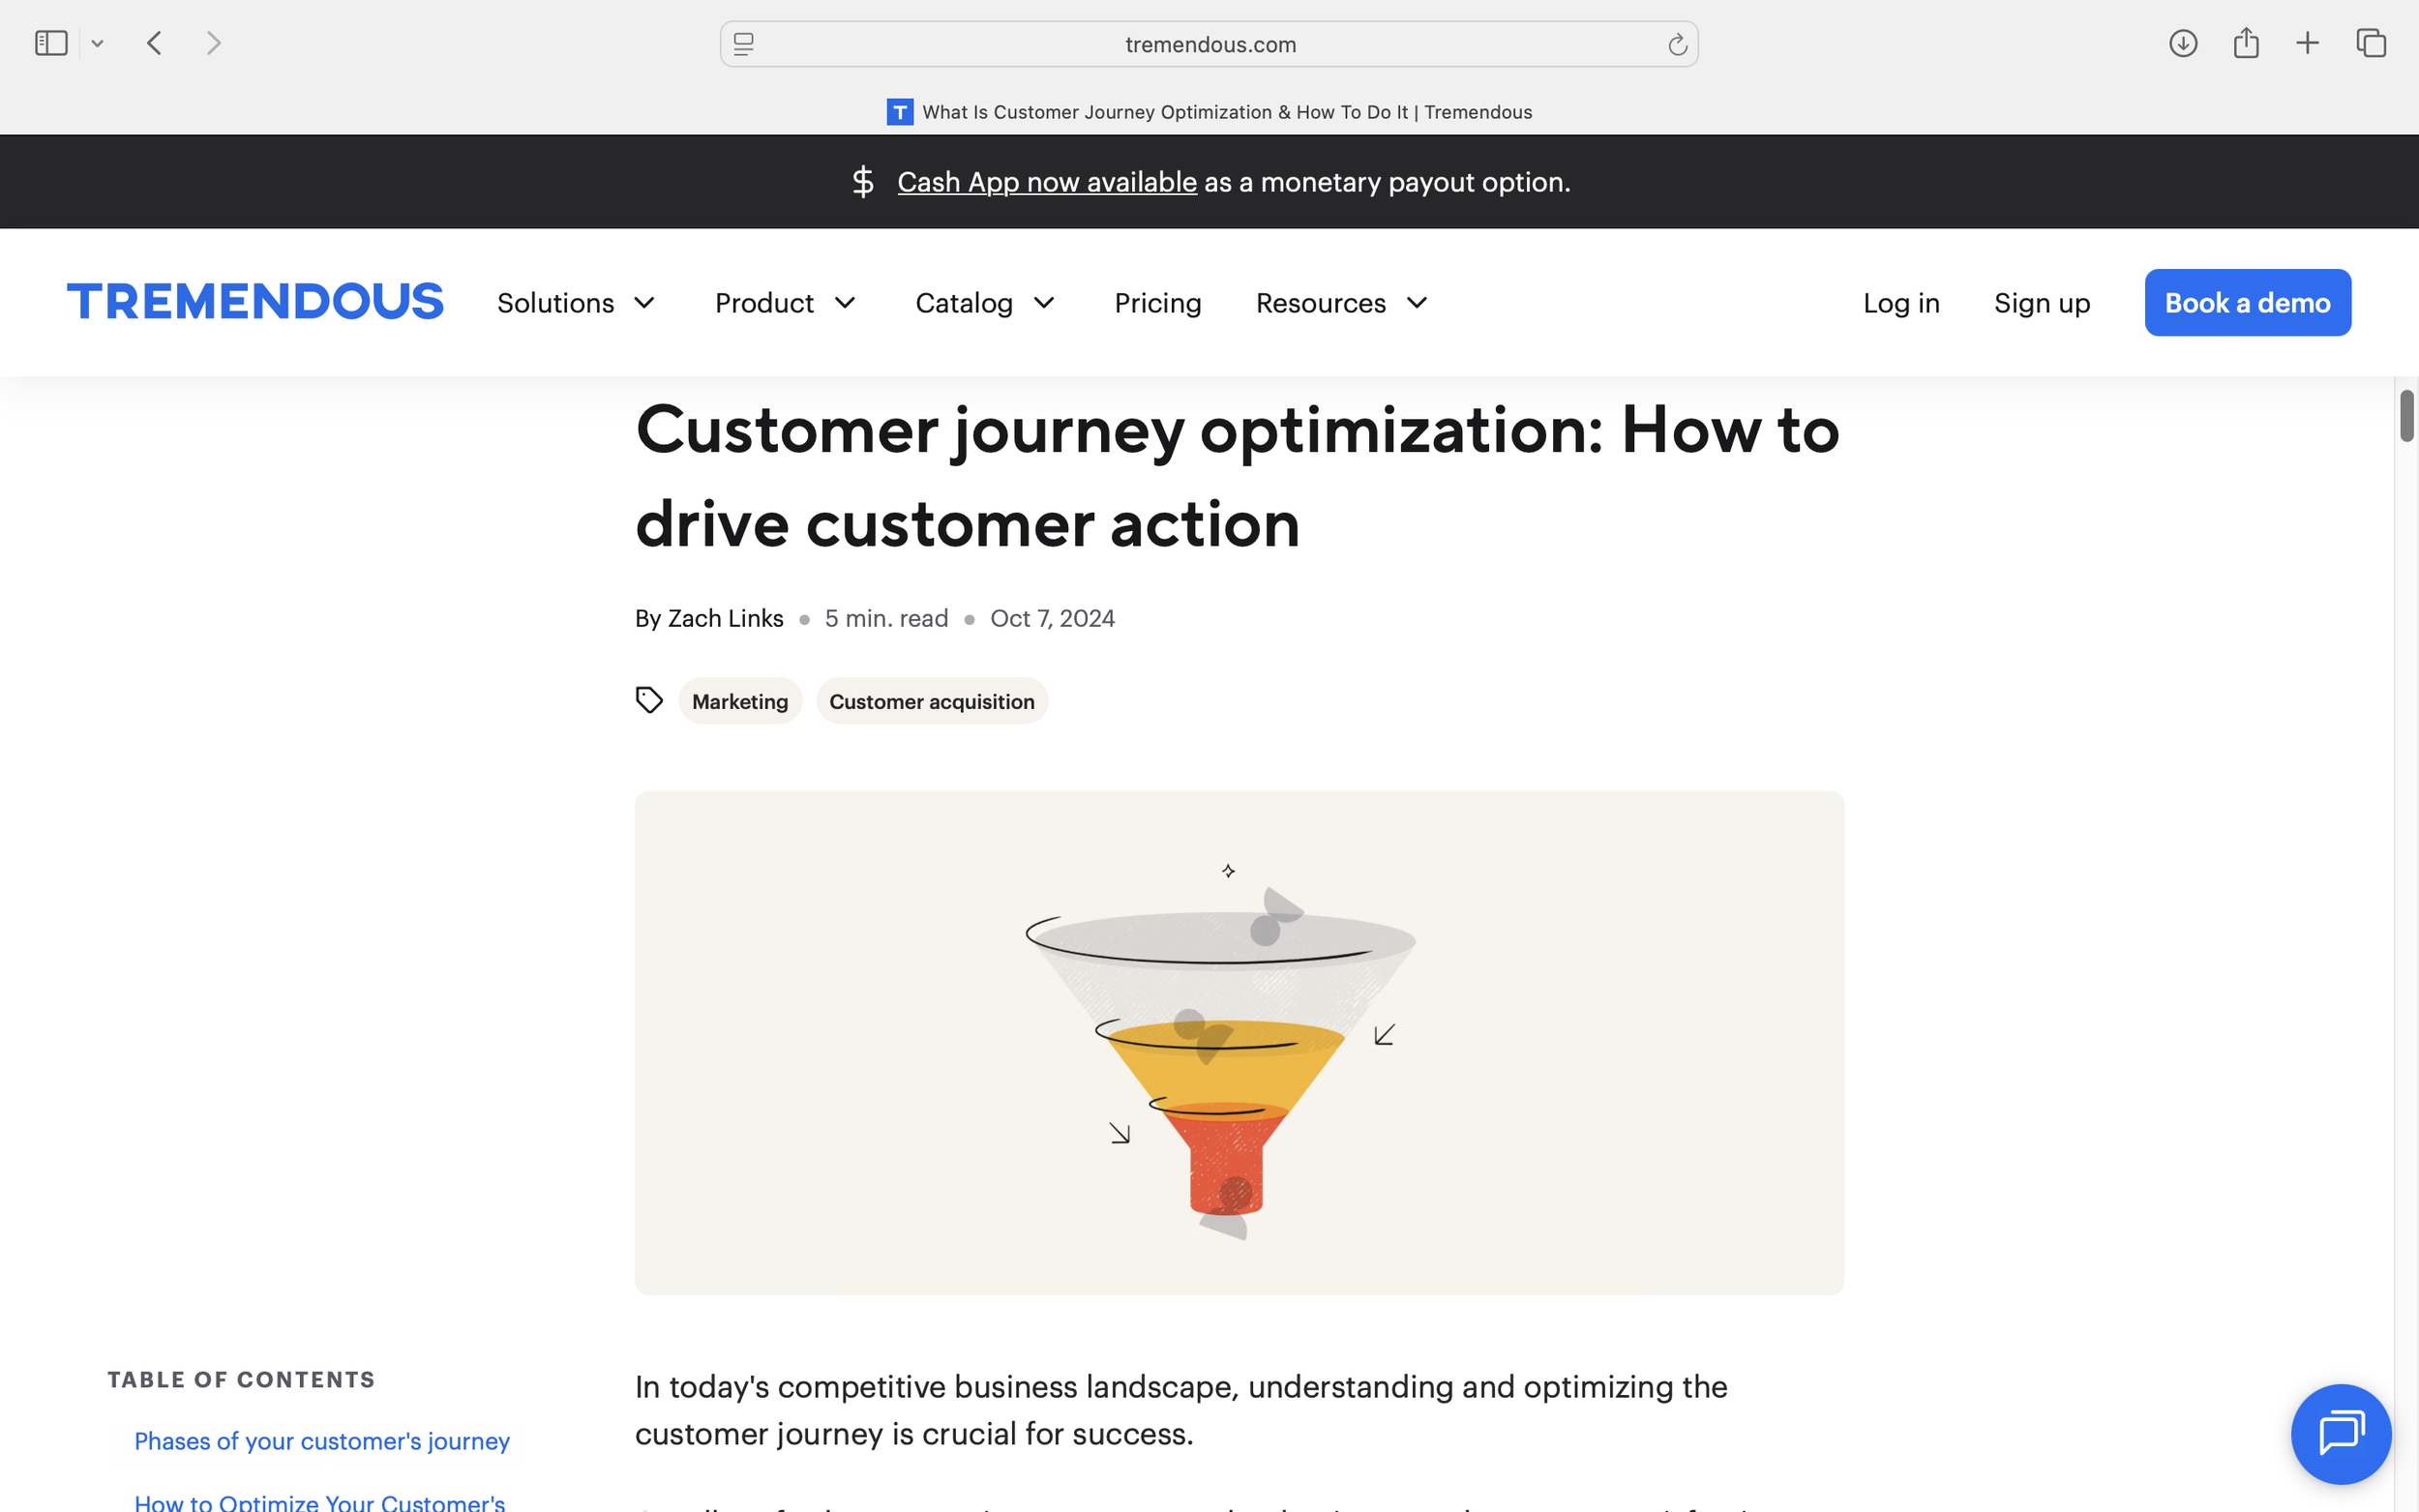Select the Tremendous article tab

[x=1209, y=112]
